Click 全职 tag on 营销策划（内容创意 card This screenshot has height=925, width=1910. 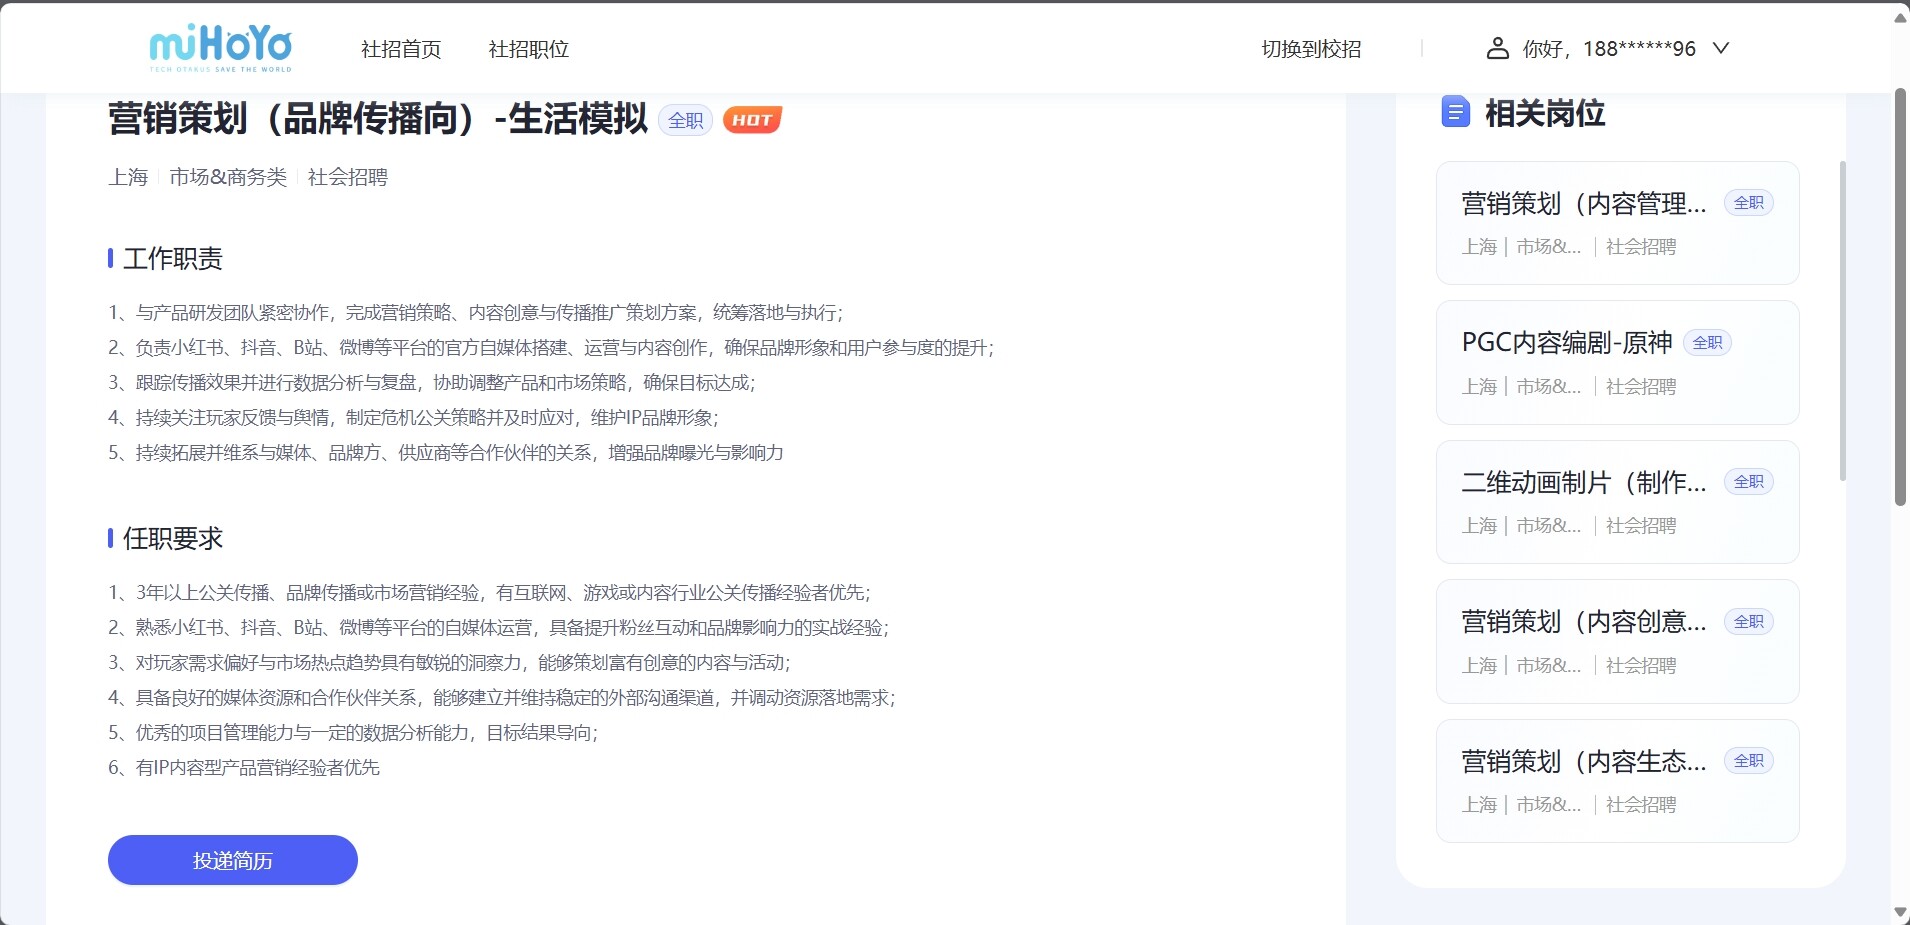point(1748,622)
